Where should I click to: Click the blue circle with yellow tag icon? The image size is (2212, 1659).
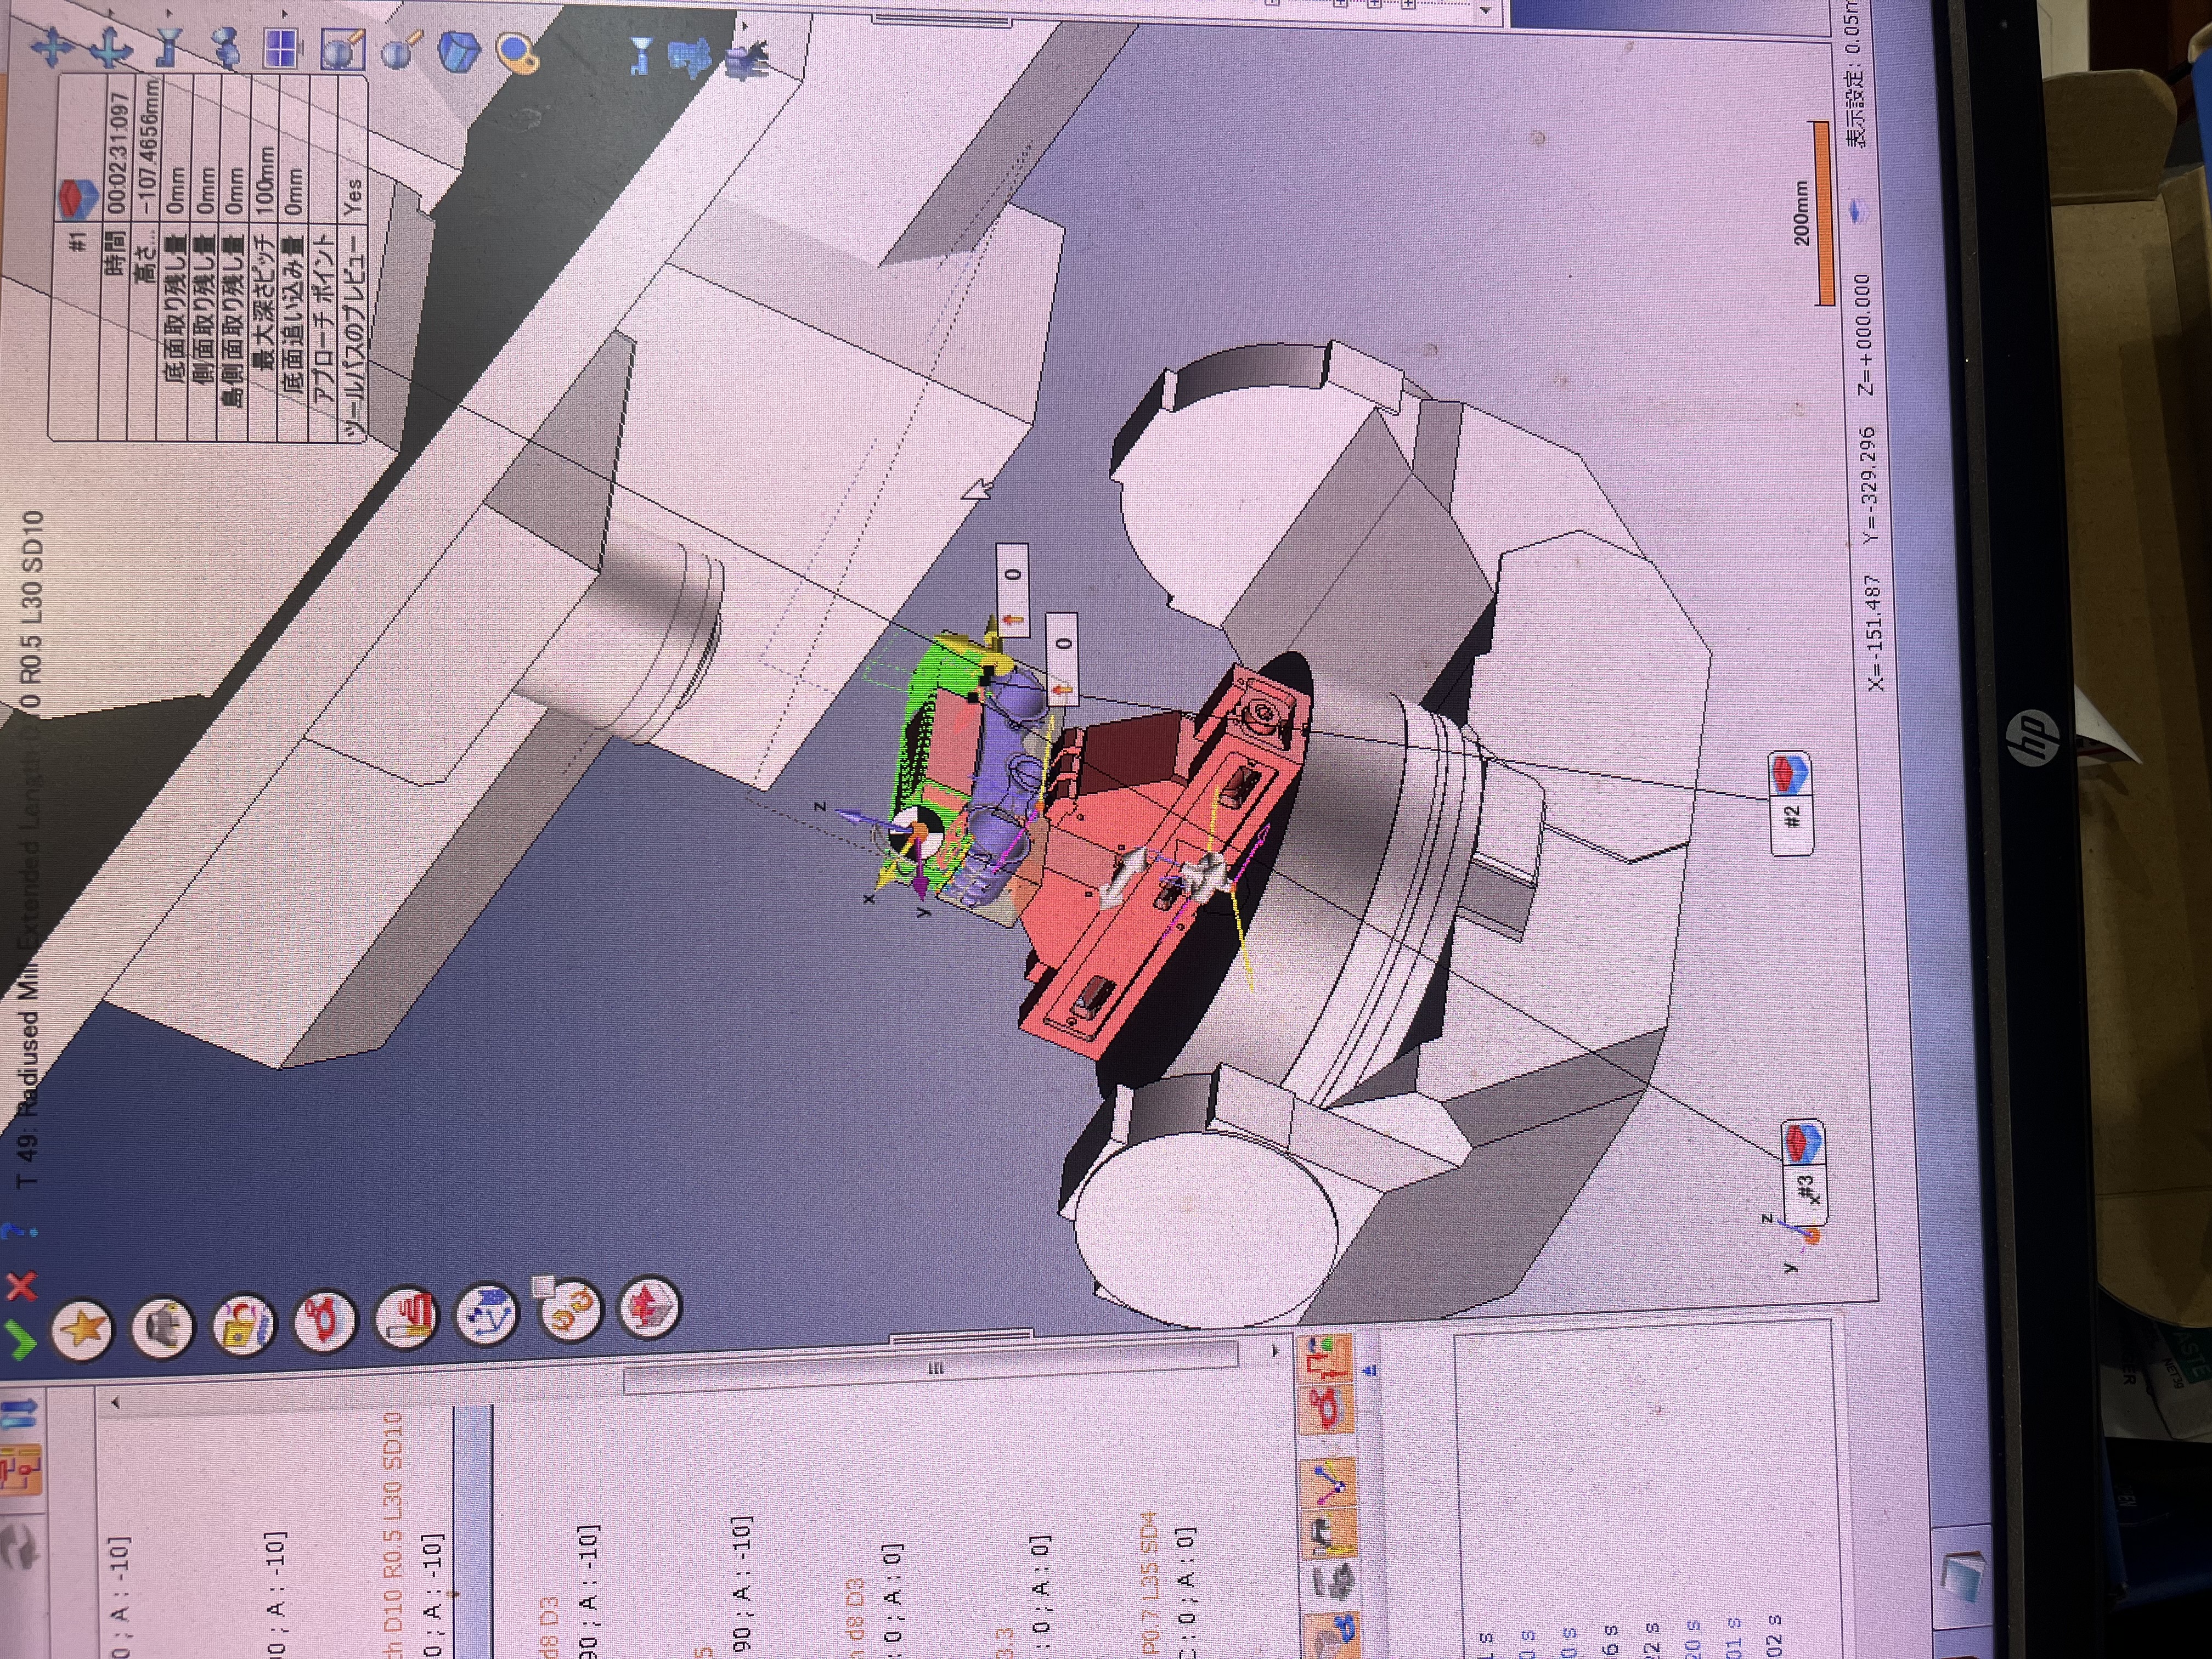(x=519, y=53)
